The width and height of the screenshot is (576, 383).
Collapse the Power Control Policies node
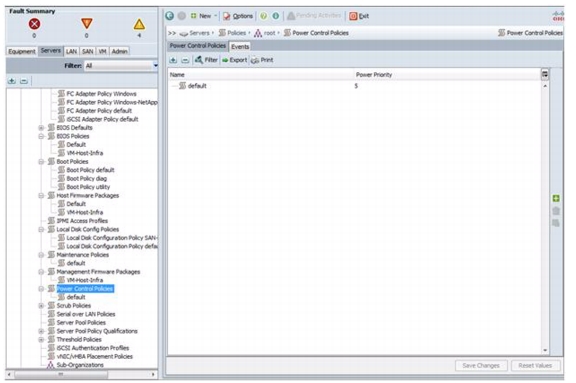coord(41,289)
